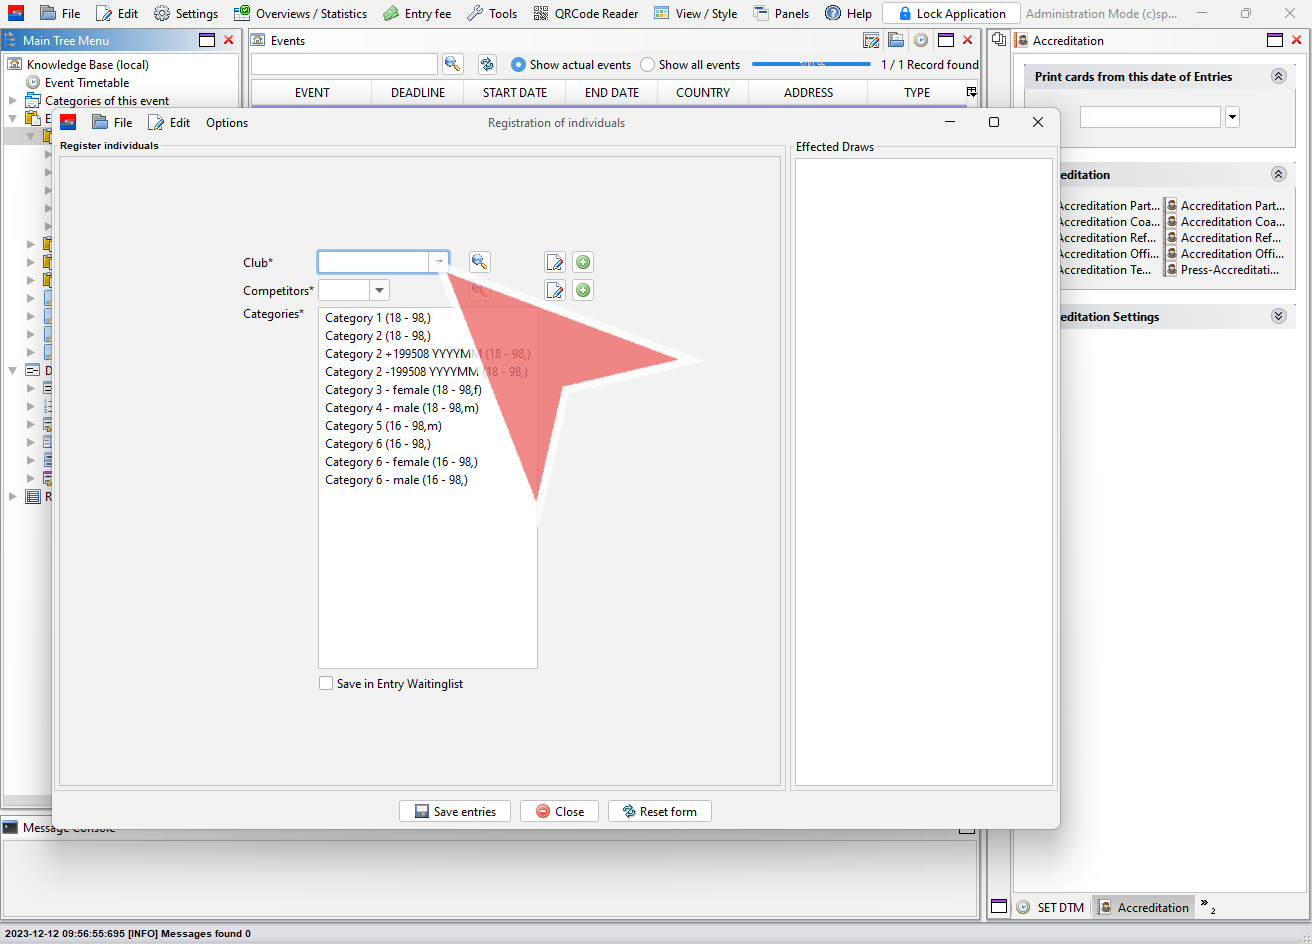
Task: Click the refresh icon in Events panel
Action: 487,64
